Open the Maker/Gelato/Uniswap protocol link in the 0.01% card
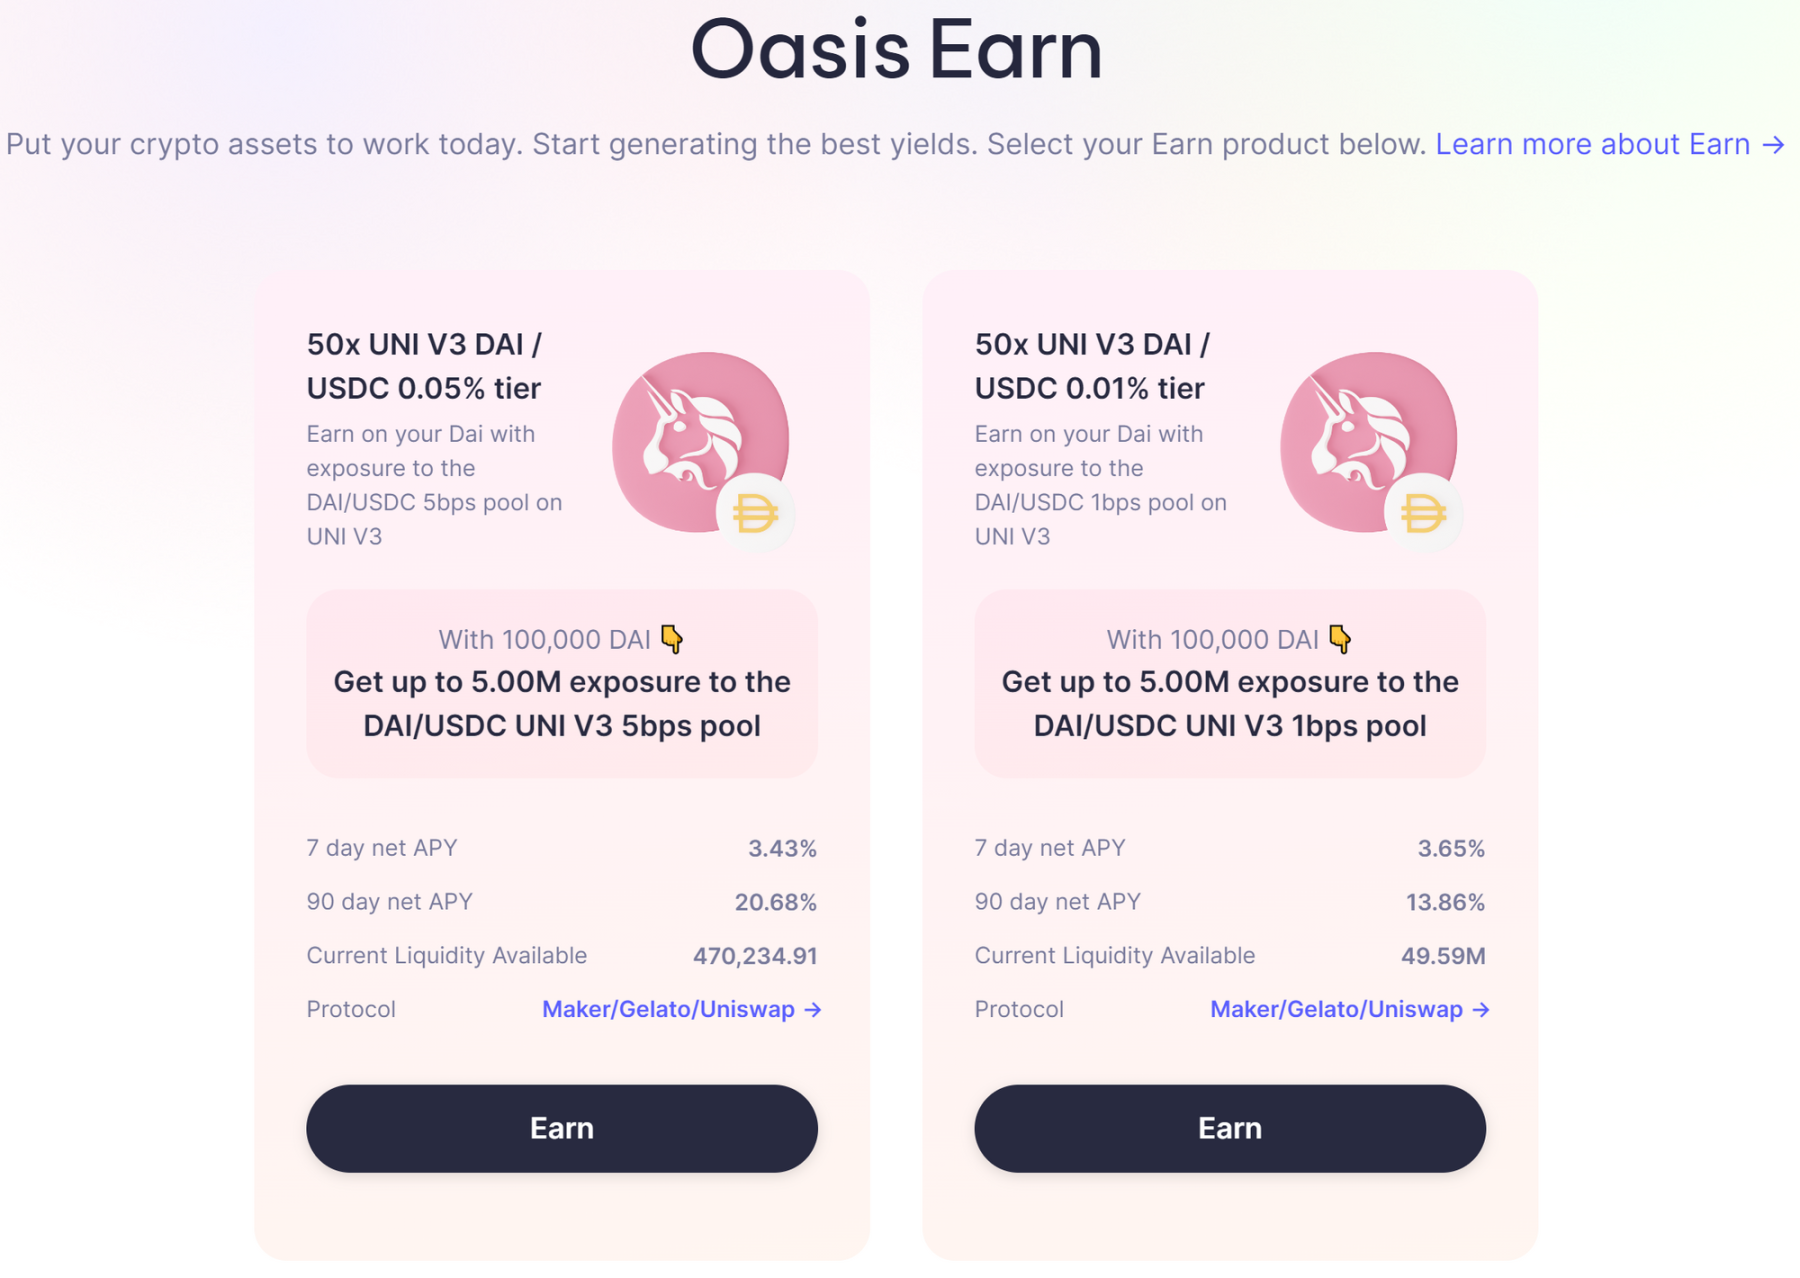 coord(1349,1009)
